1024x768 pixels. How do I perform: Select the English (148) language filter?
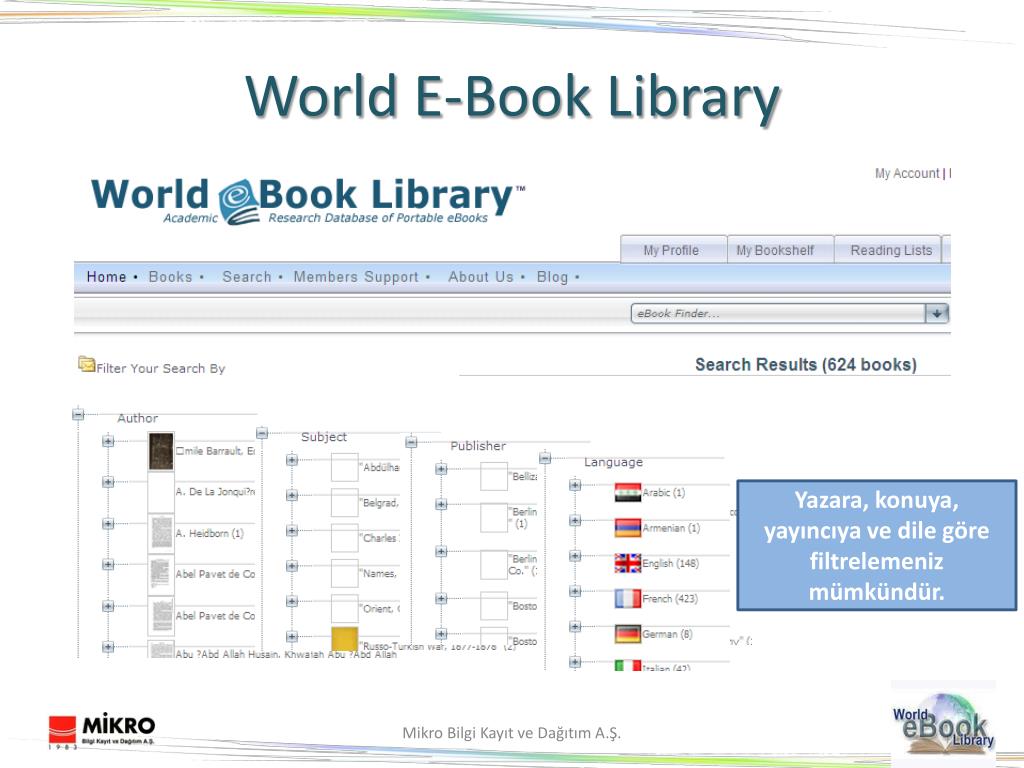tap(670, 563)
